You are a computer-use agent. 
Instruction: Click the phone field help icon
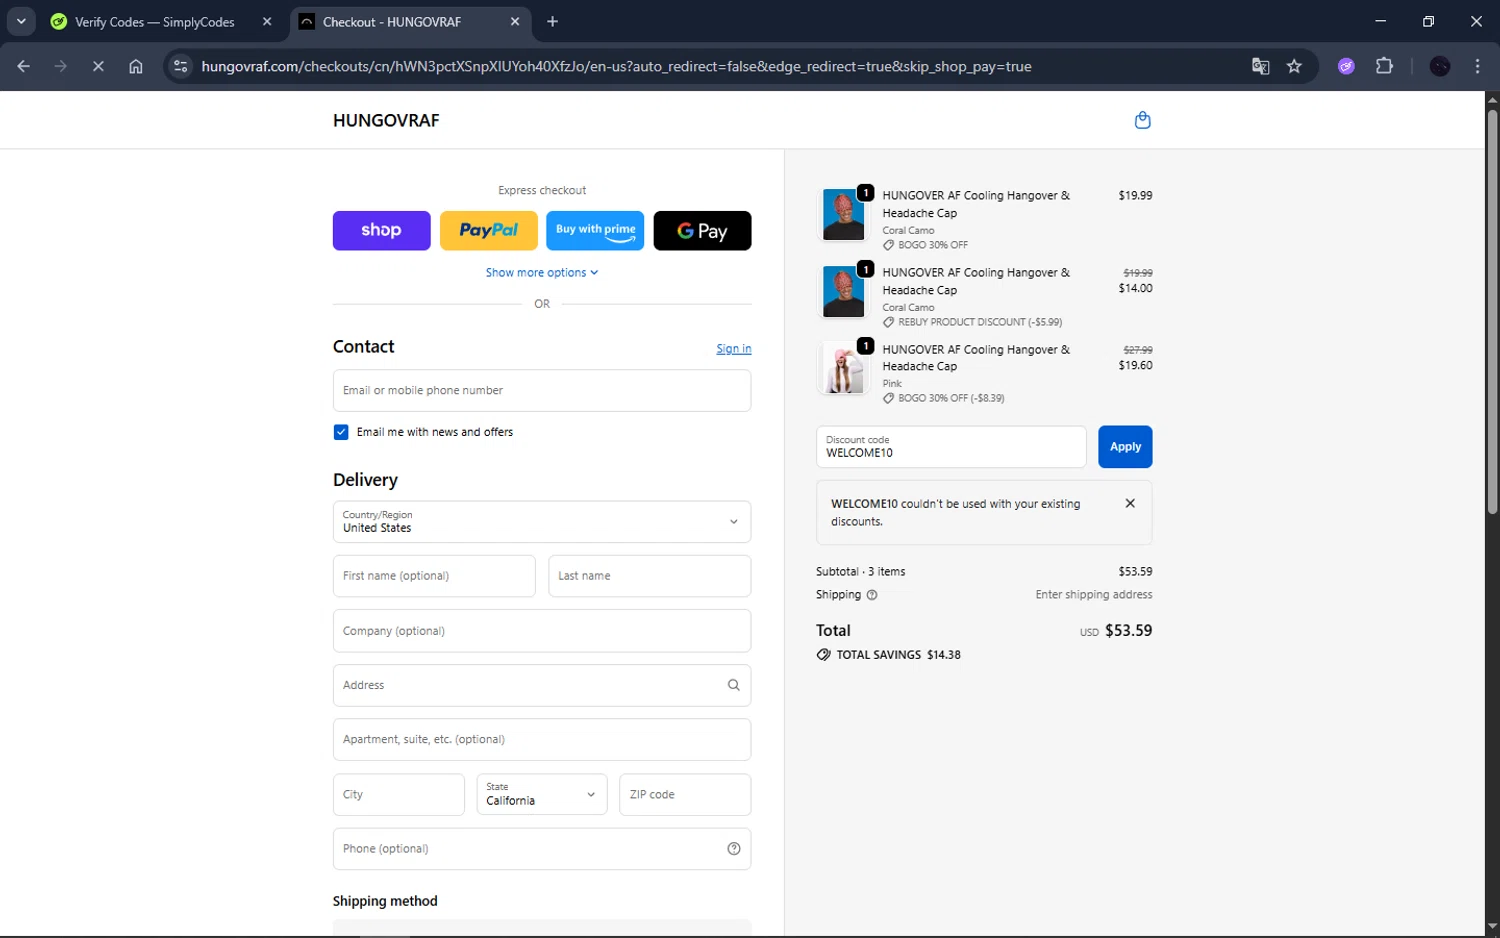[733, 849]
